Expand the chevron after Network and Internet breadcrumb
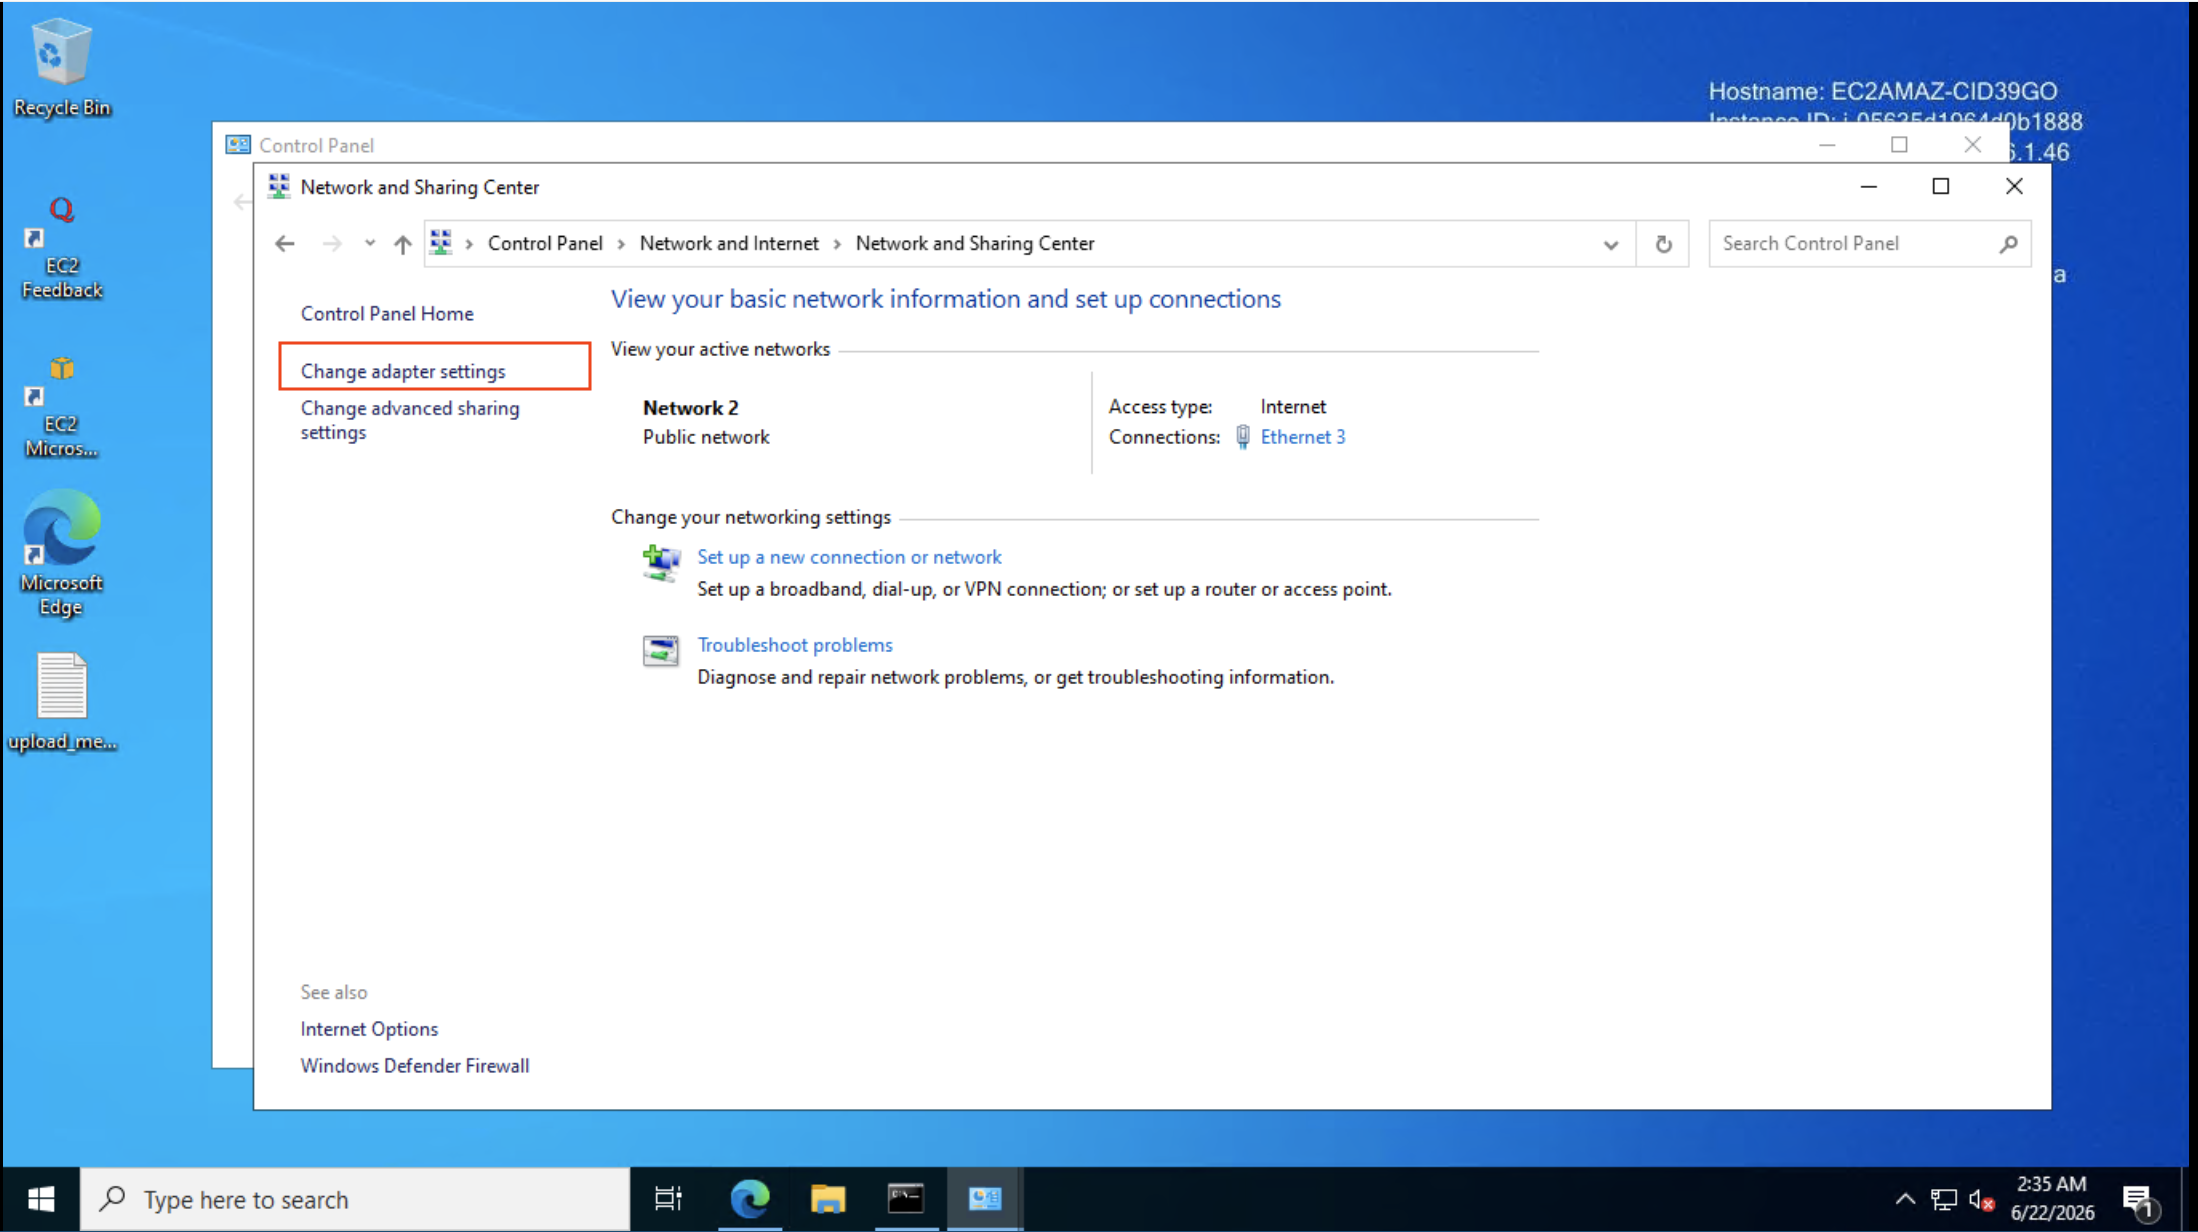This screenshot has height=1232, width=2198. coord(837,244)
